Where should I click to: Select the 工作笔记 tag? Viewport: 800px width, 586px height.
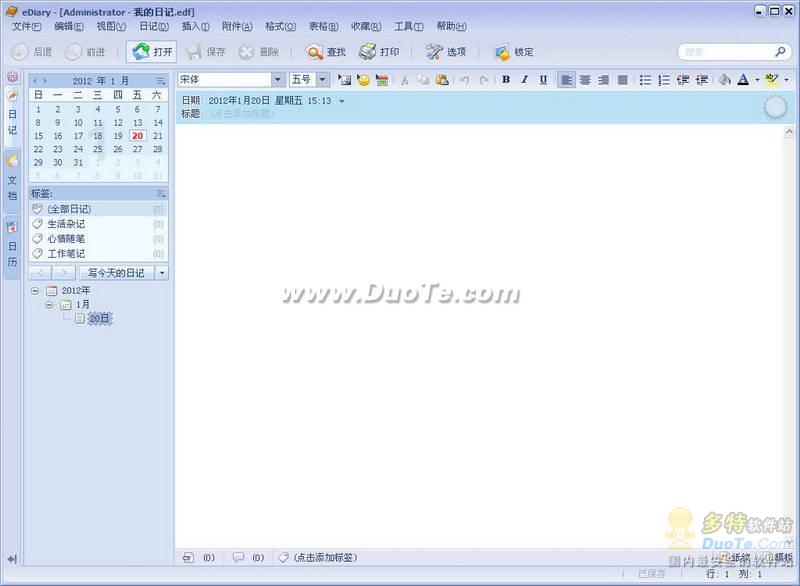(x=98, y=253)
